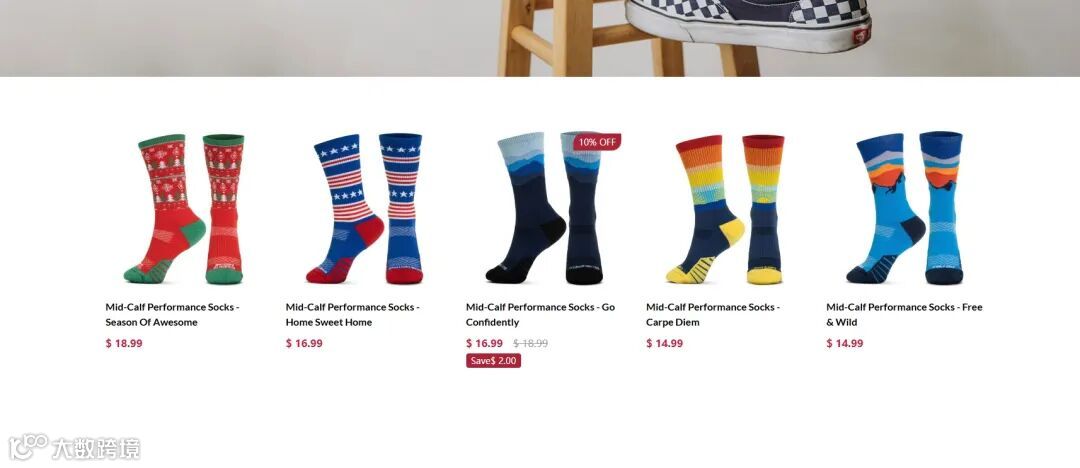Click the Home Sweet Home product title
This screenshot has width=1080, height=468.
click(353, 314)
